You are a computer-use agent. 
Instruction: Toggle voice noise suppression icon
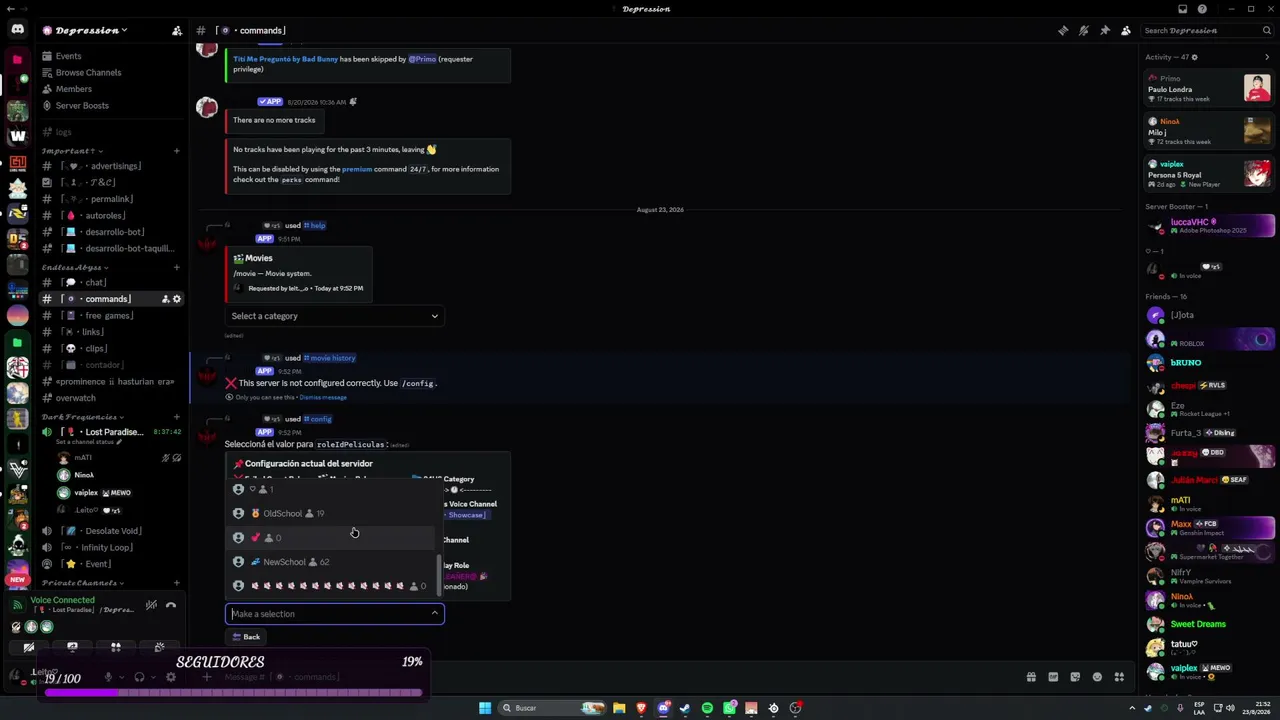coord(151,604)
